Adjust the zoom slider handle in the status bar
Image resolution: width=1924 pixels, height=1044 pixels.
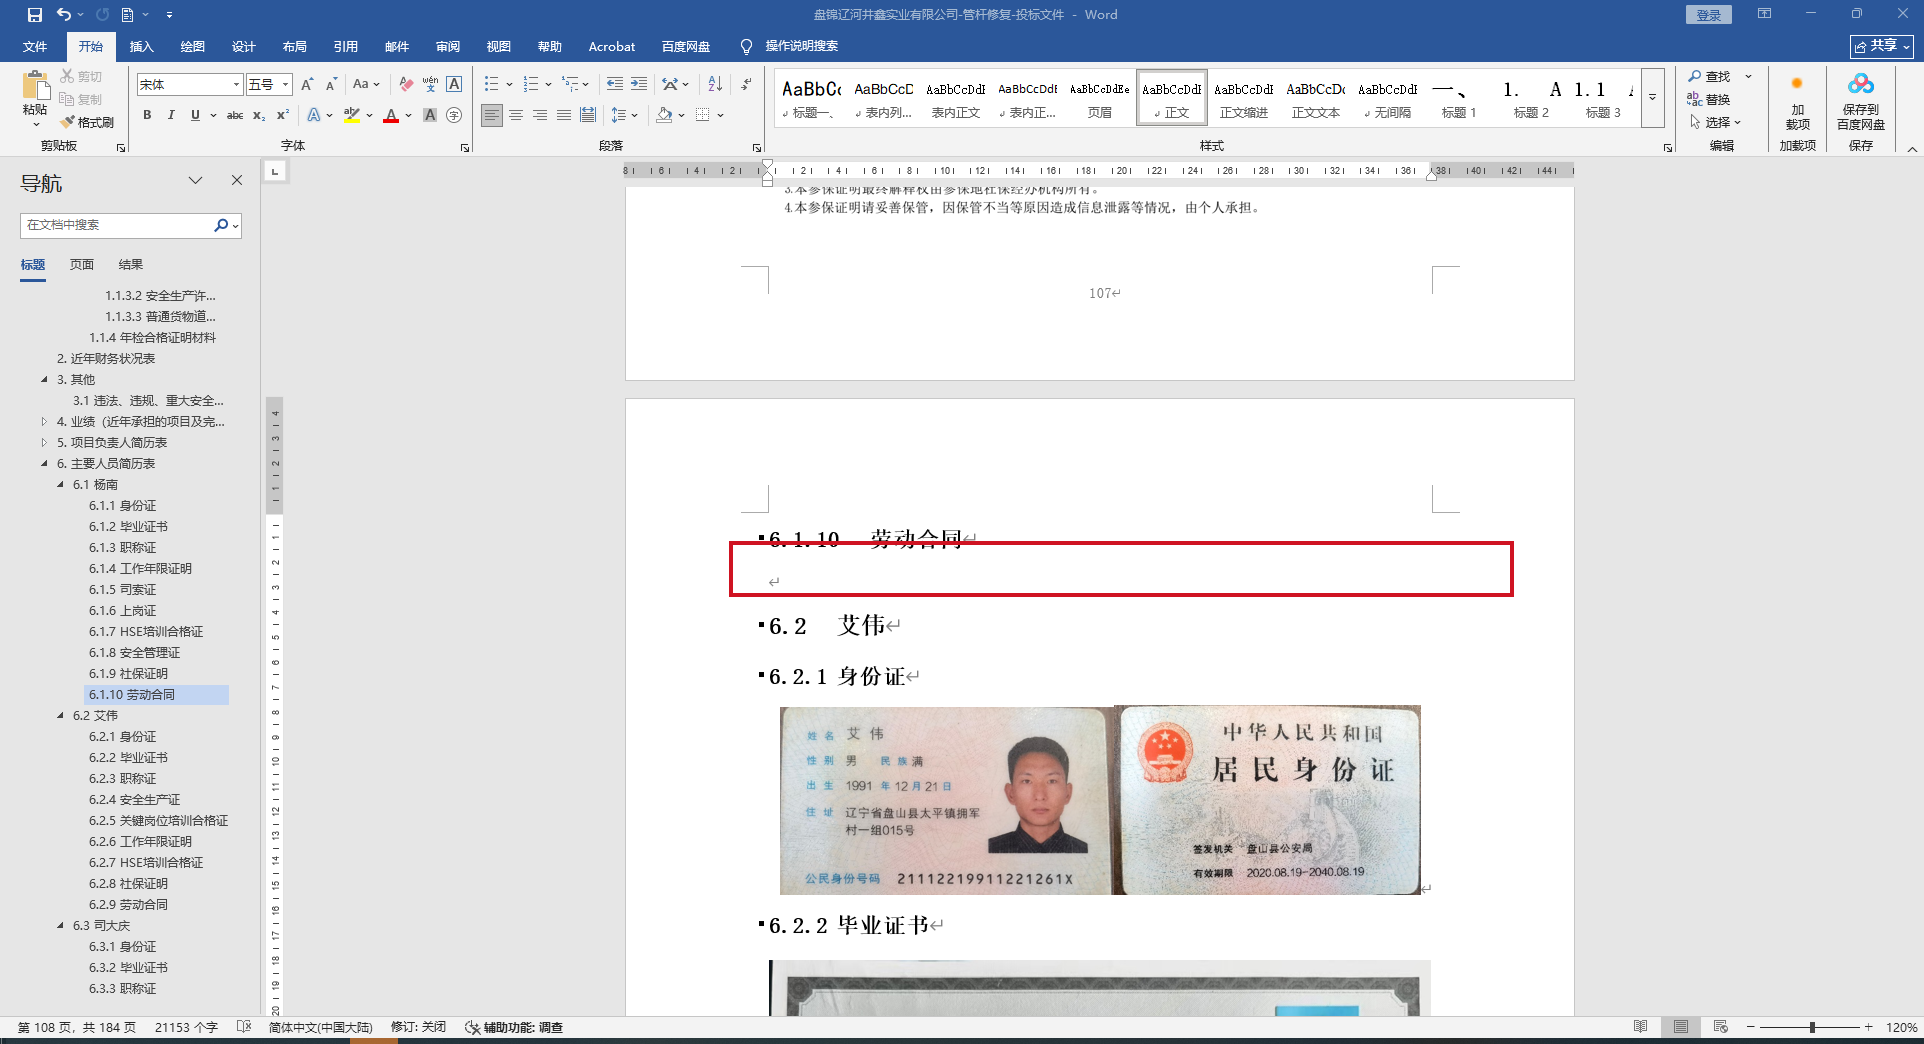coord(1812,1027)
